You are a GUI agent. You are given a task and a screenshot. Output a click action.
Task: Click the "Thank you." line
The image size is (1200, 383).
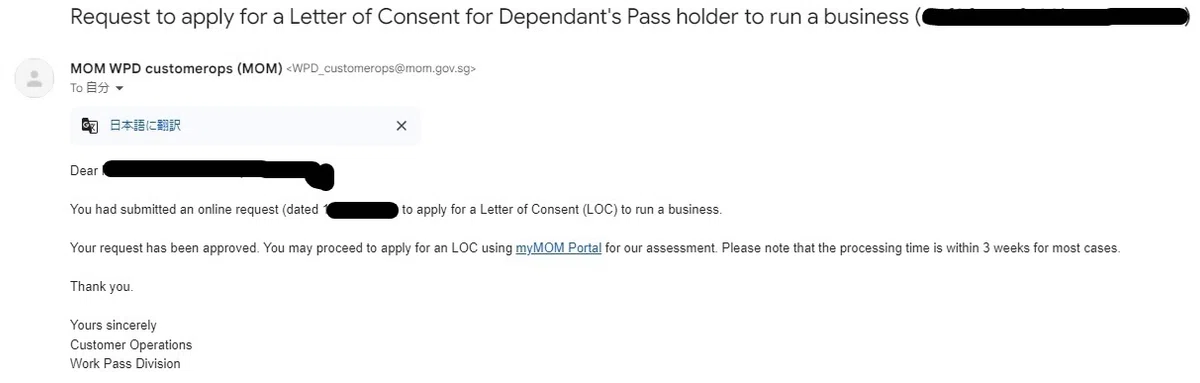pos(101,286)
